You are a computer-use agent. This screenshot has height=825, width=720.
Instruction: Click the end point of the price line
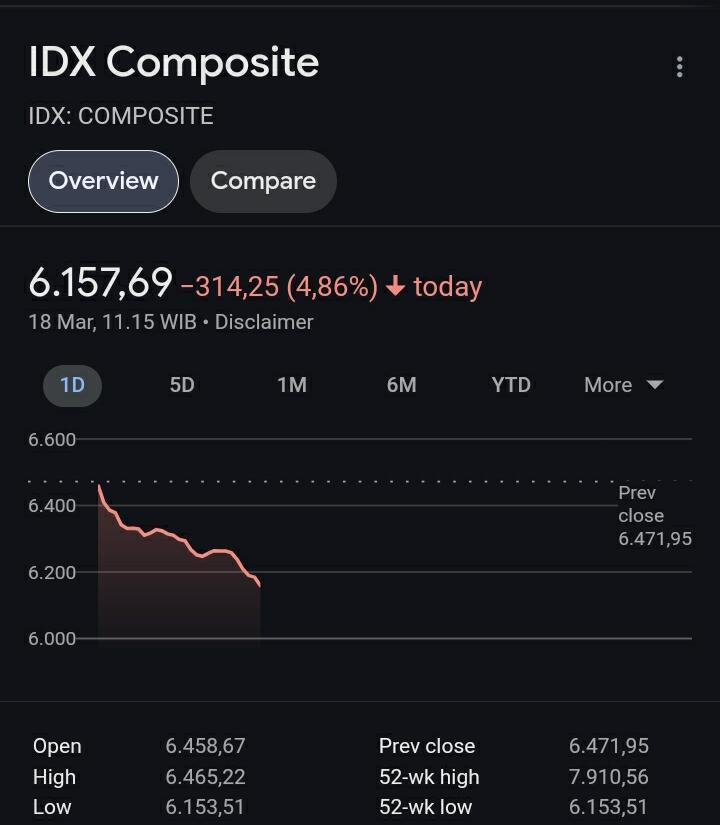pyautogui.click(x=259, y=585)
